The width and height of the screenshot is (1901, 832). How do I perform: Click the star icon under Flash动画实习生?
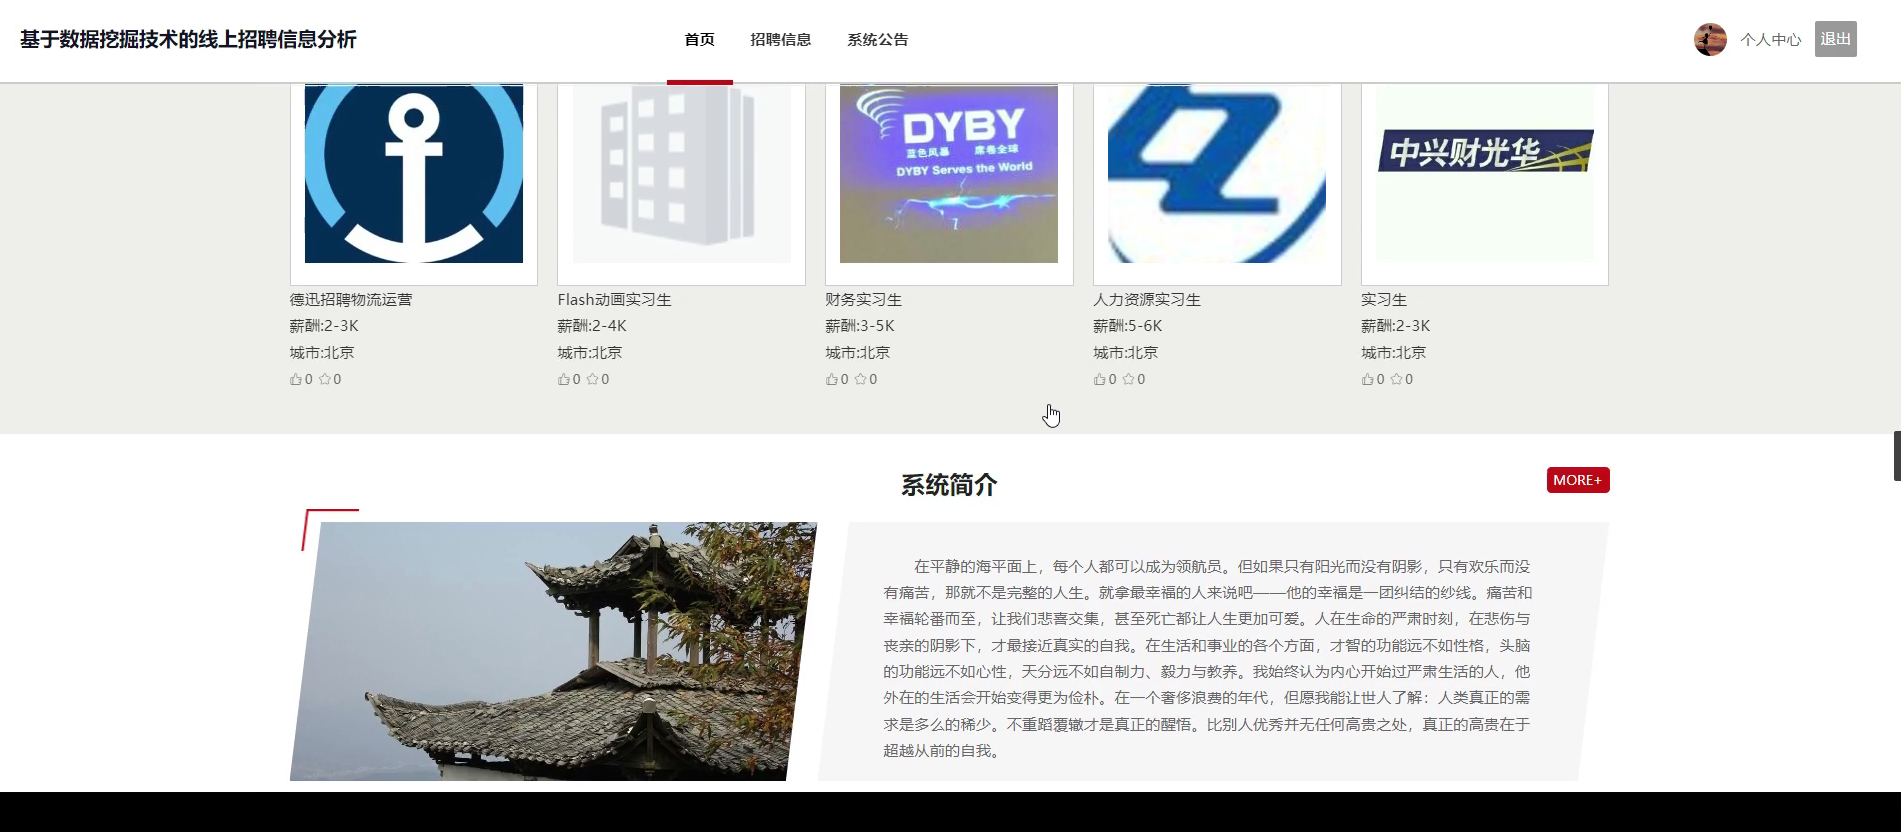pyautogui.click(x=592, y=380)
